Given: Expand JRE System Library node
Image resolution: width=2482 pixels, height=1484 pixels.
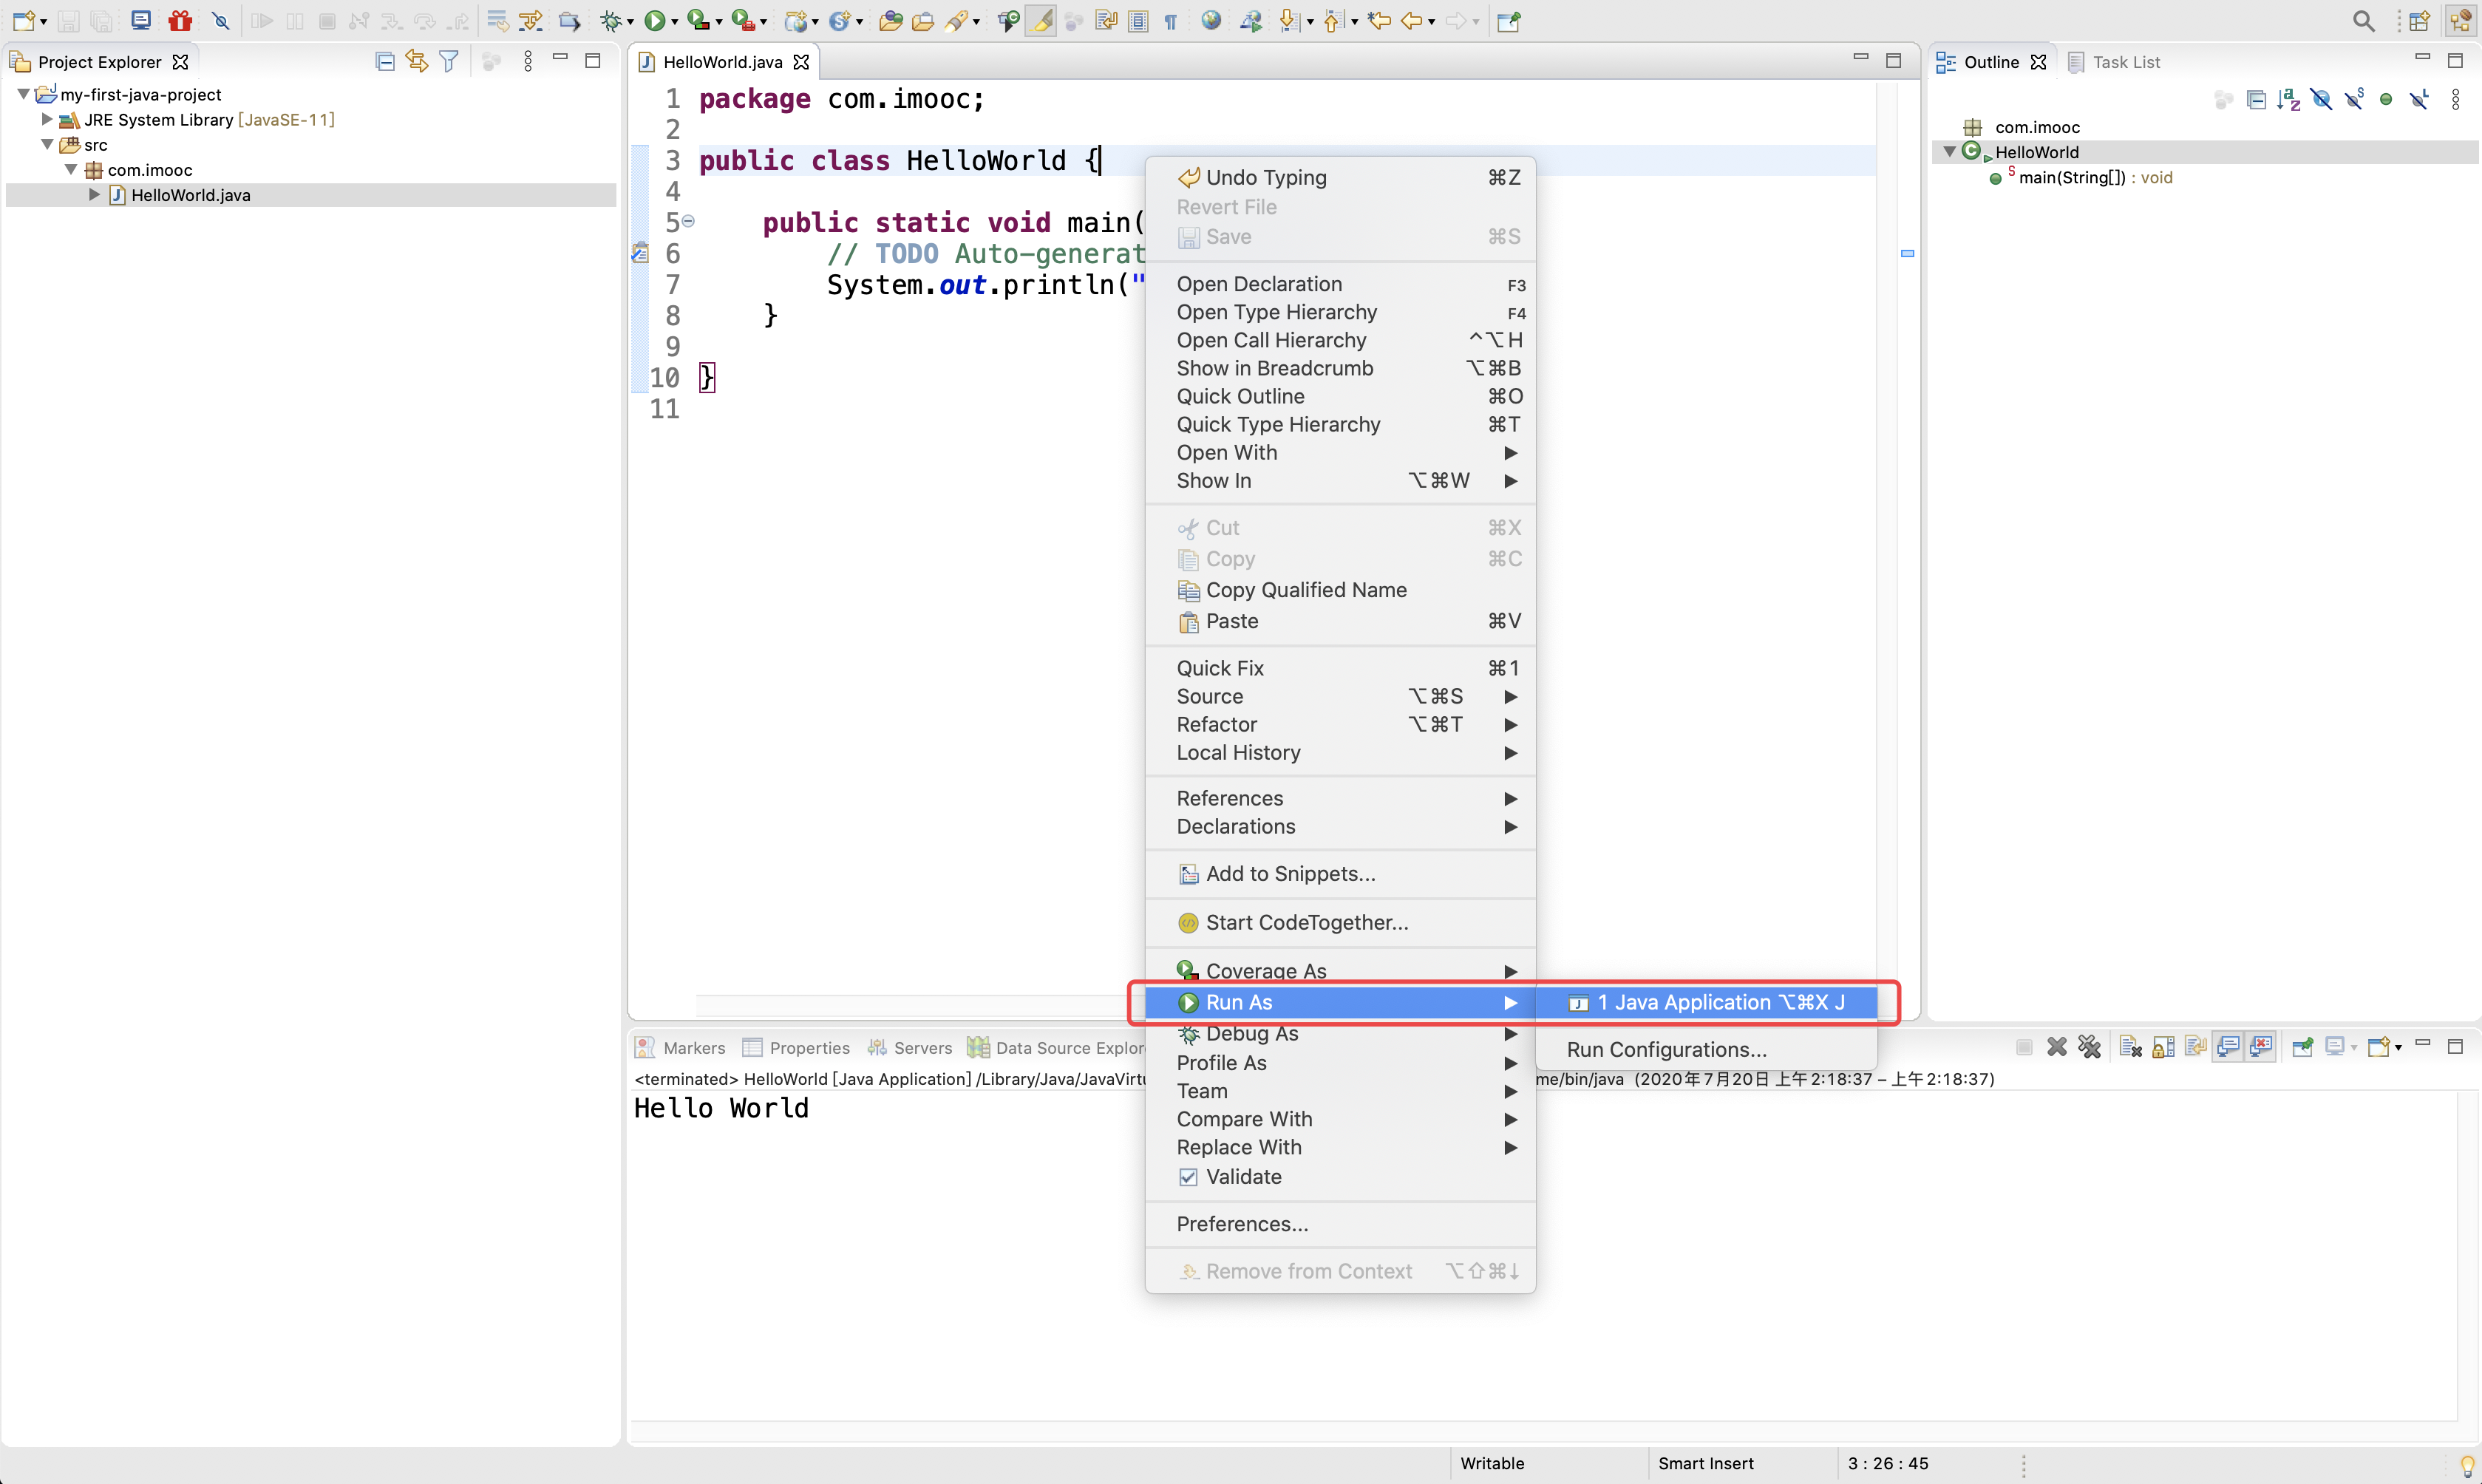Looking at the screenshot, I should (47, 119).
